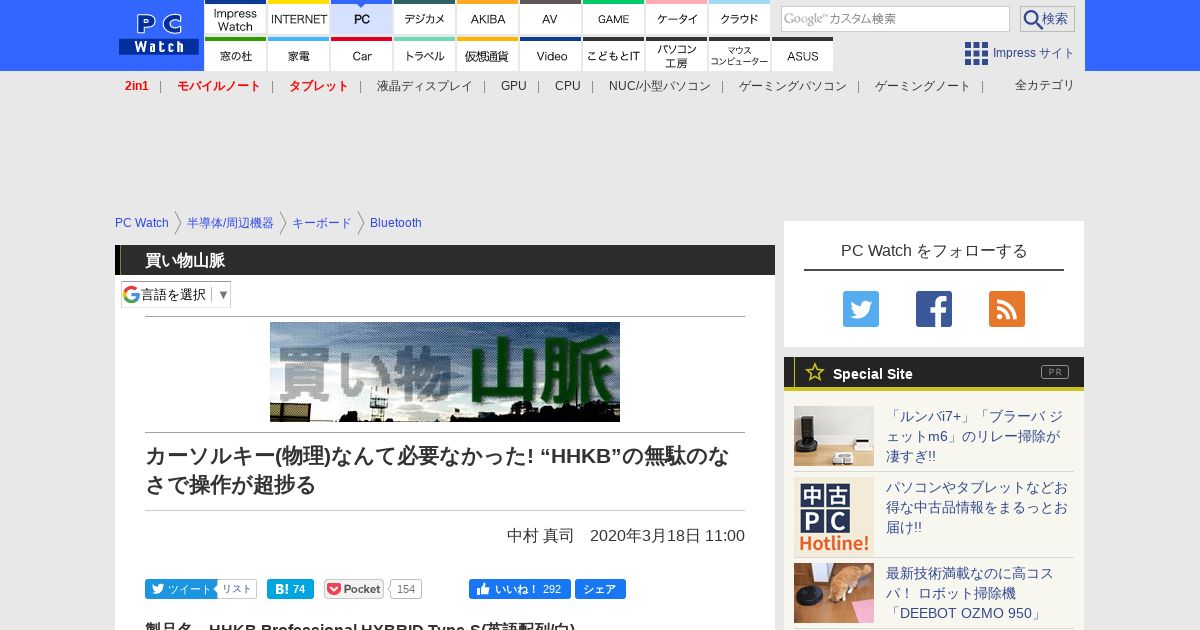
Task: Open the Impress Watch tab
Action: 235,18
